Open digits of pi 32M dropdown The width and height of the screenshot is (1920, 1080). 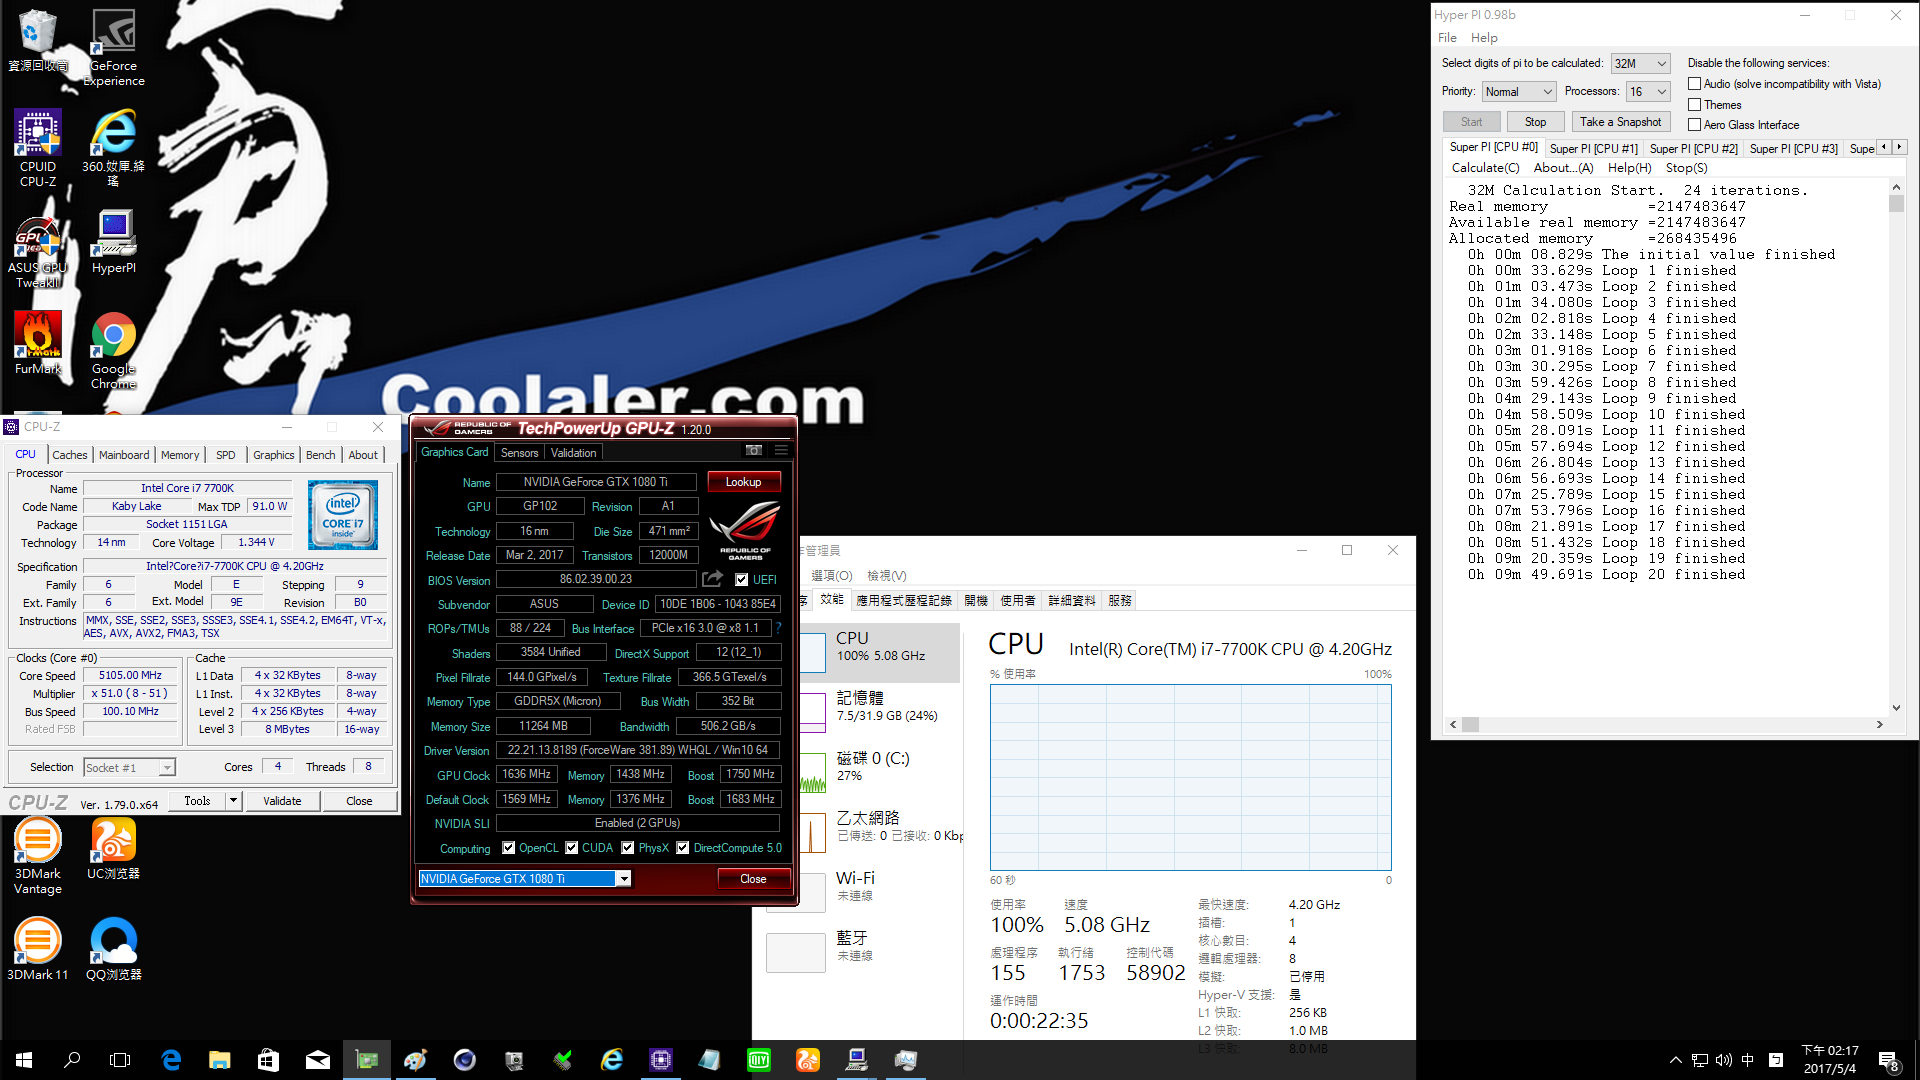click(1641, 64)
